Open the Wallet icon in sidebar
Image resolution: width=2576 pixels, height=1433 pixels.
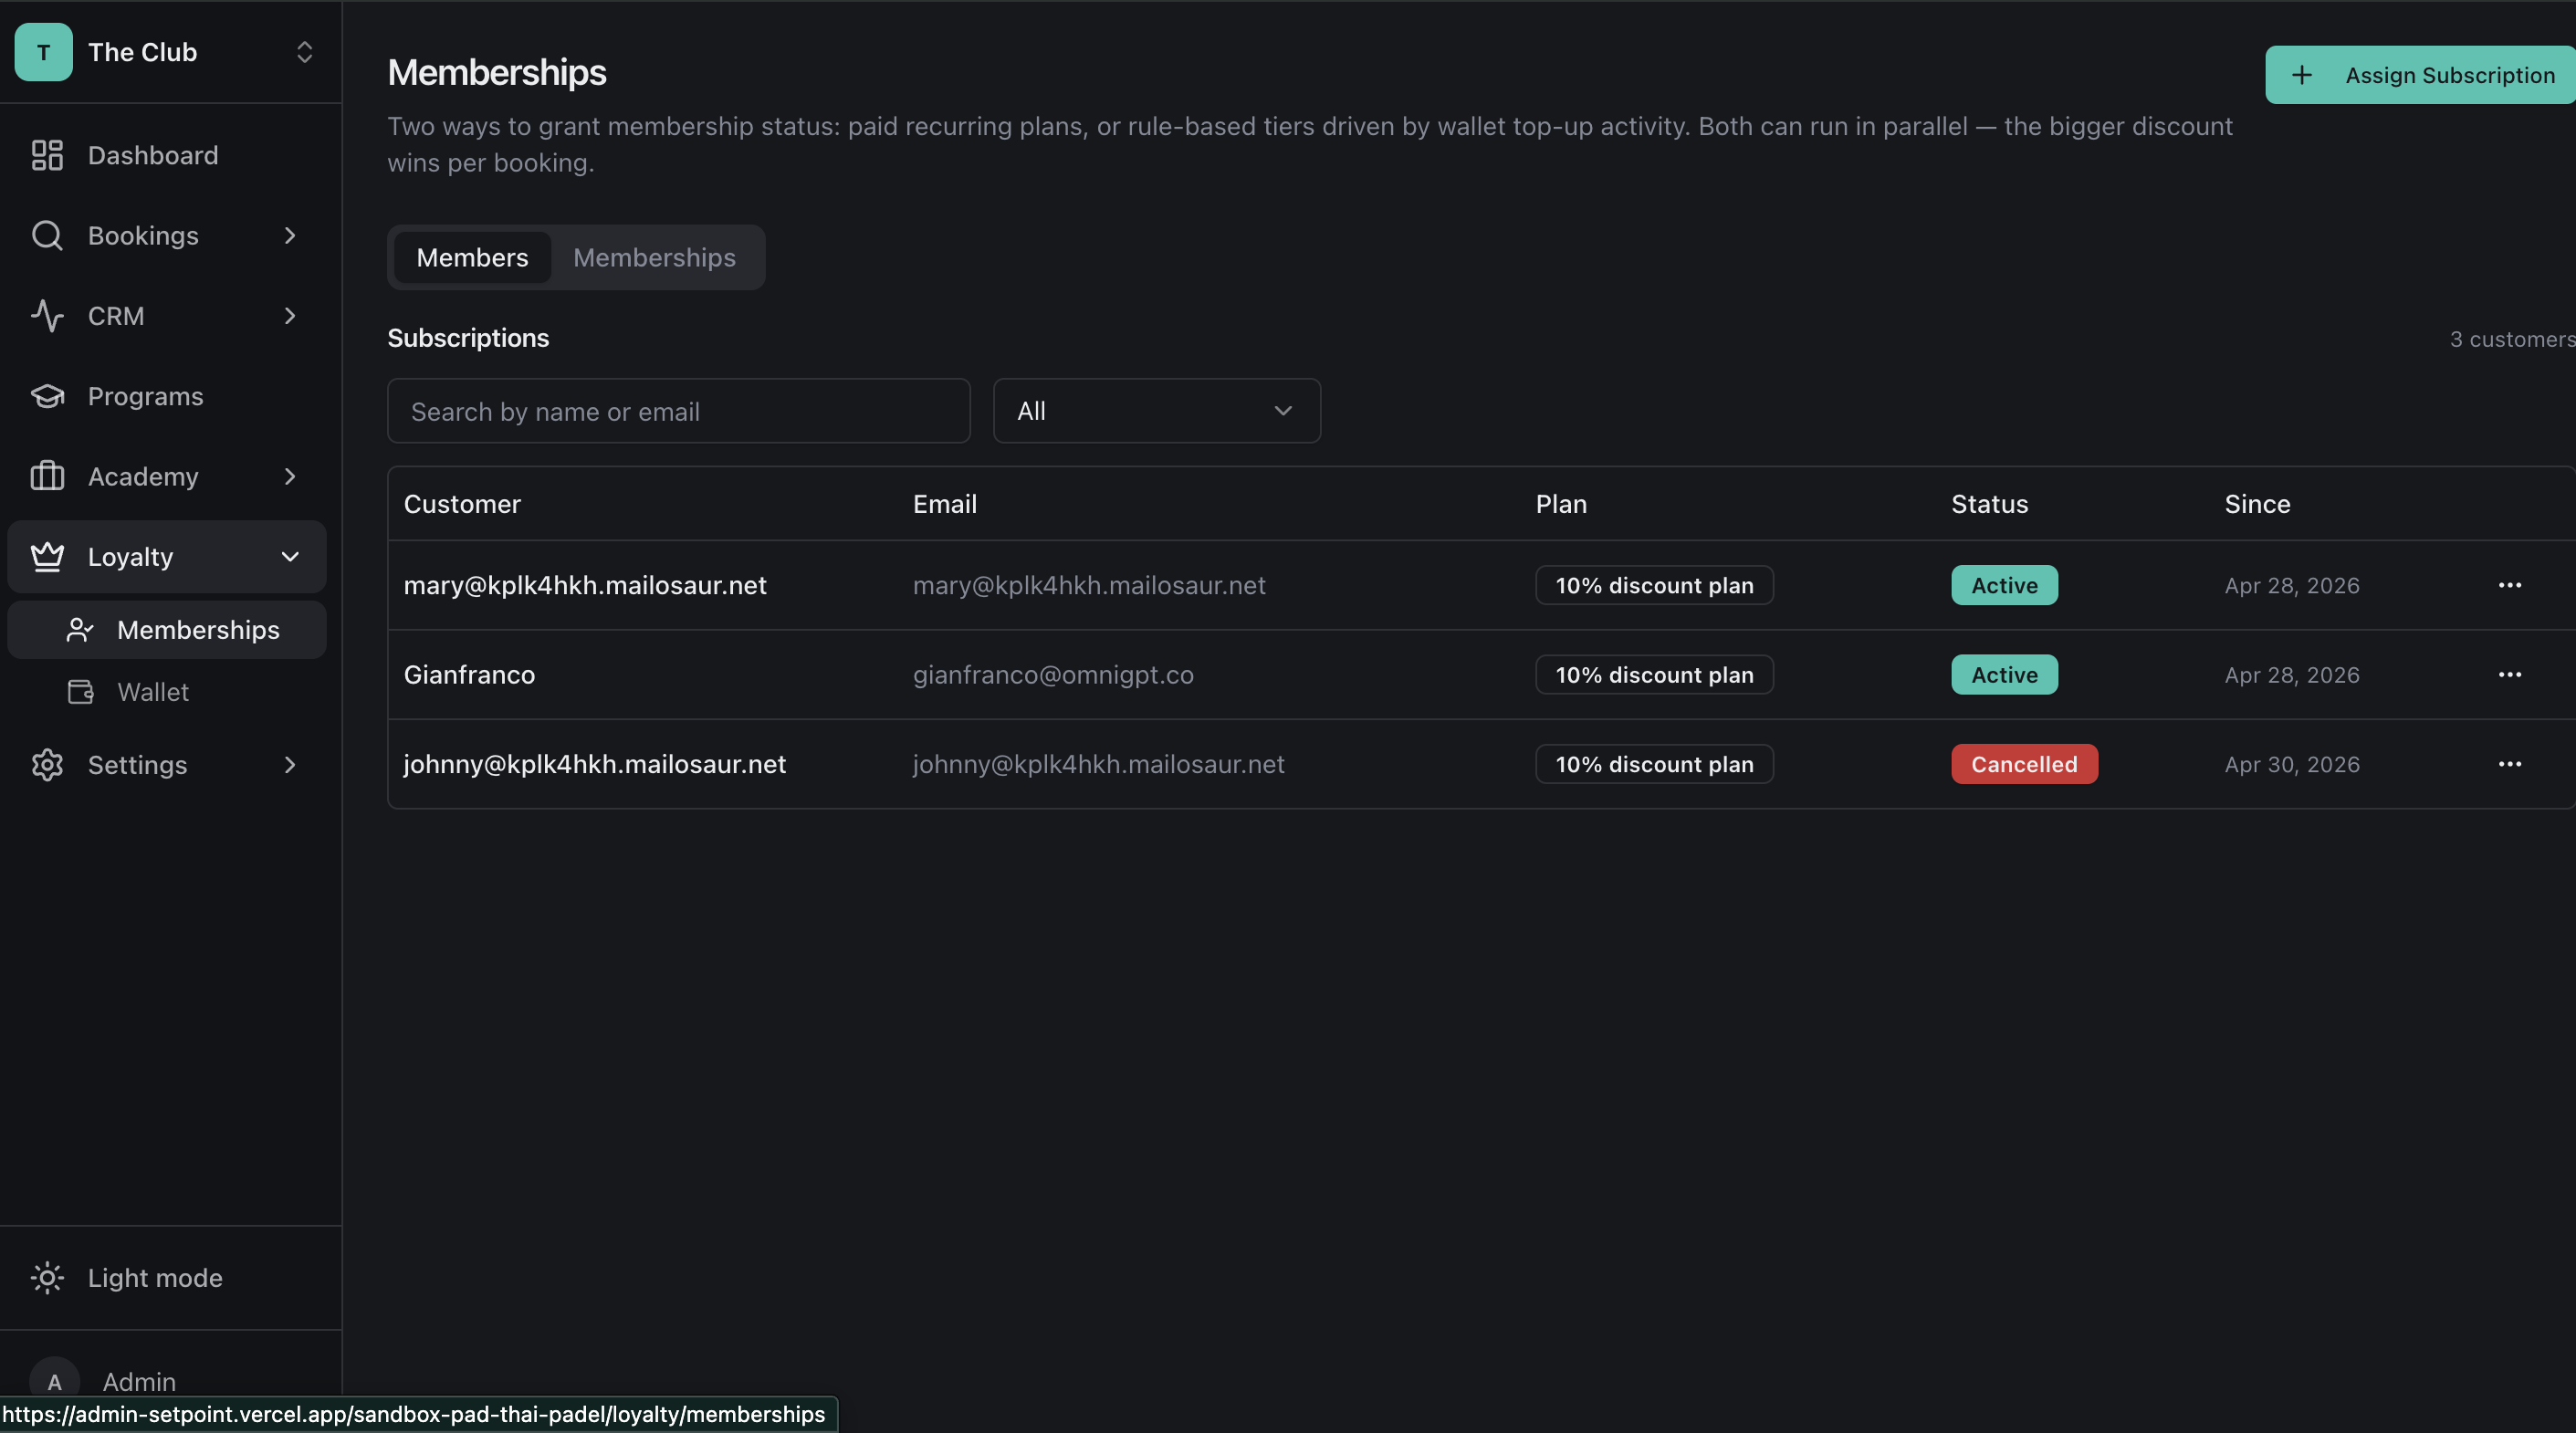80,692
